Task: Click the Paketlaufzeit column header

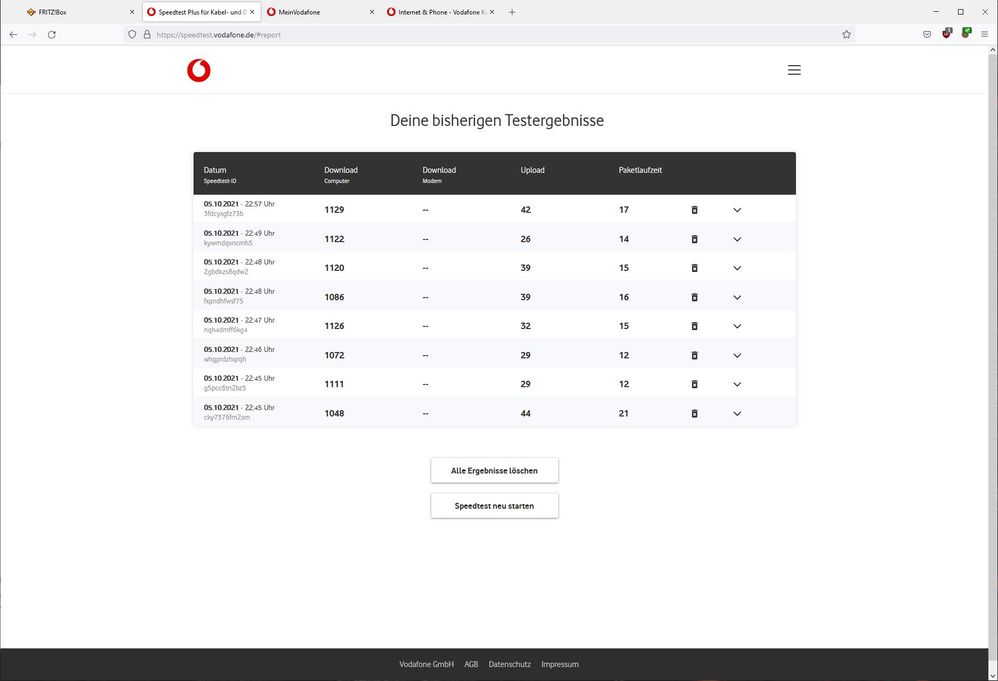Action: click(x=640, y=170)
